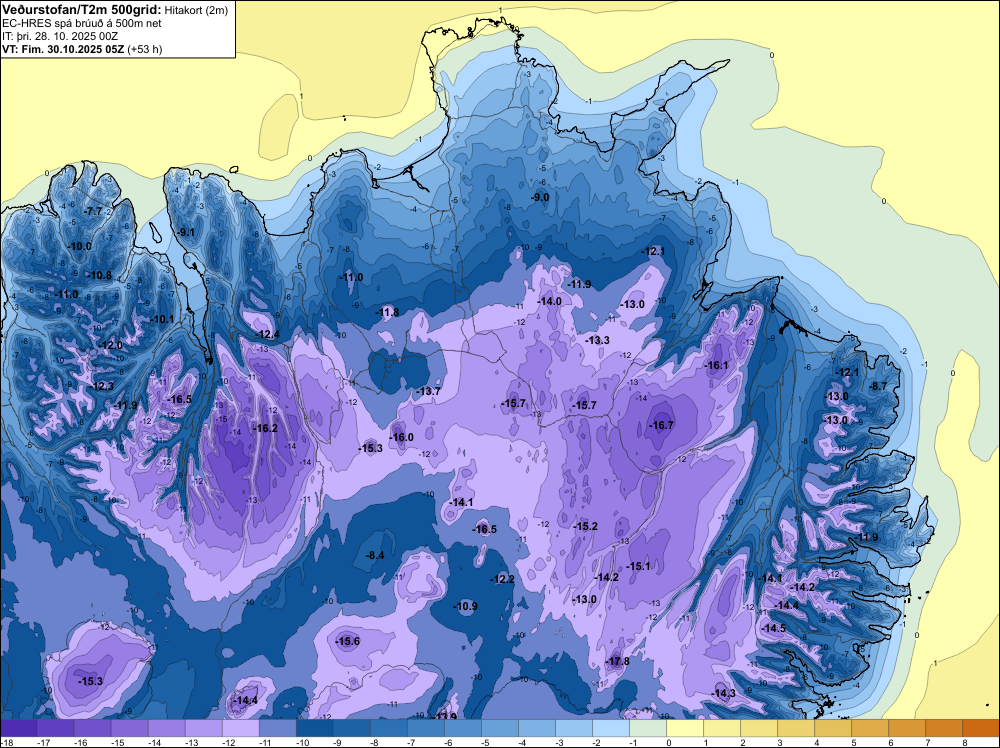Click the temperature value -12.2

502,579
